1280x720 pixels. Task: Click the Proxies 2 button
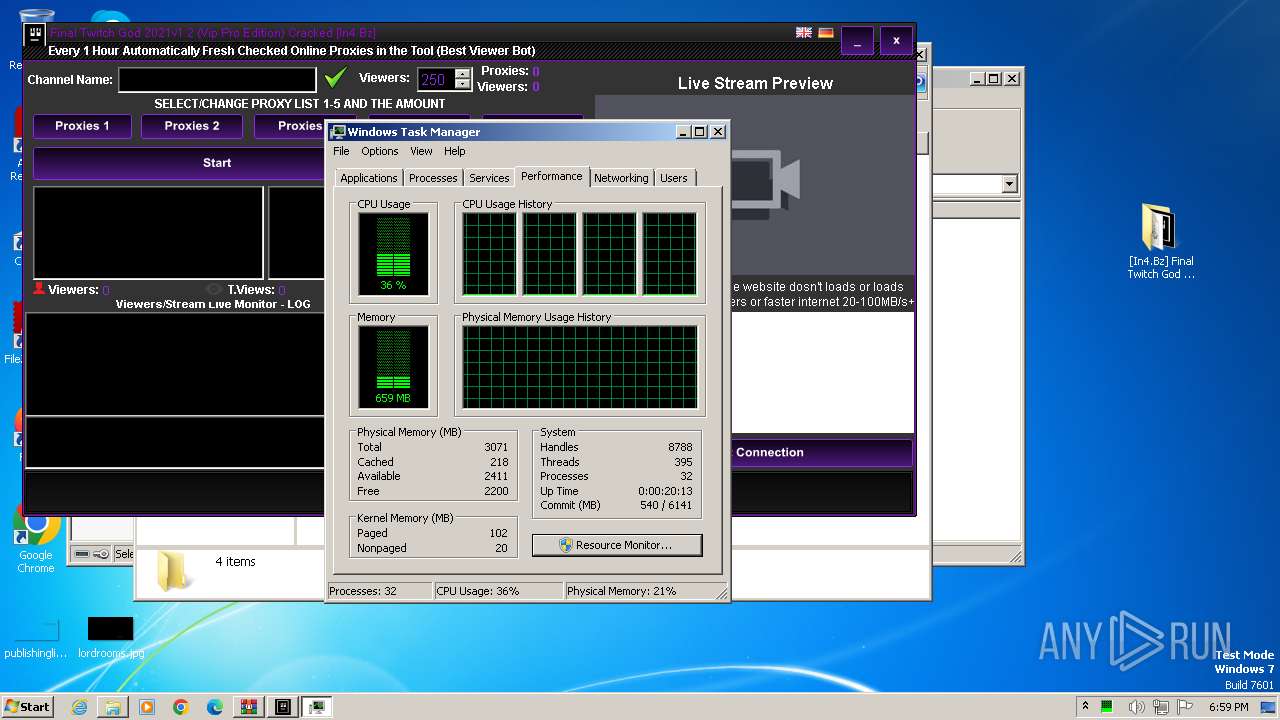coord(192,126)
